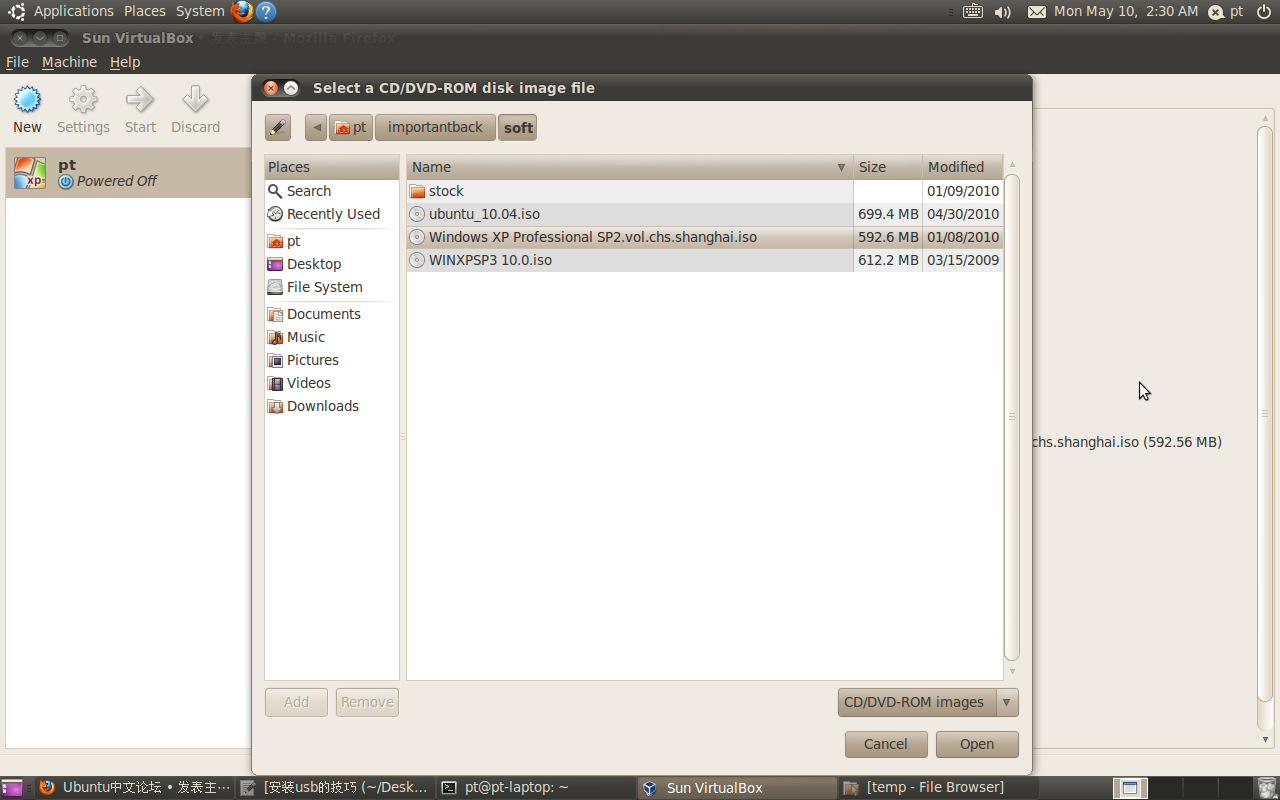Viewport: 1280px width, 800px height.
Task: Open the Places panel menu
Action: [x=145, y=11]
